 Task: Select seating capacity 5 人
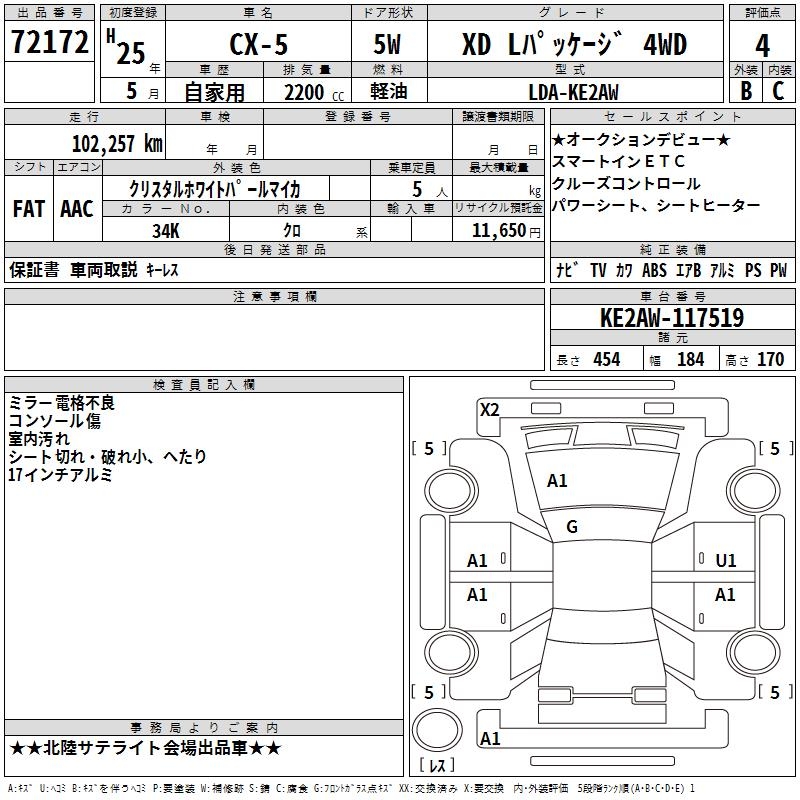430,189
